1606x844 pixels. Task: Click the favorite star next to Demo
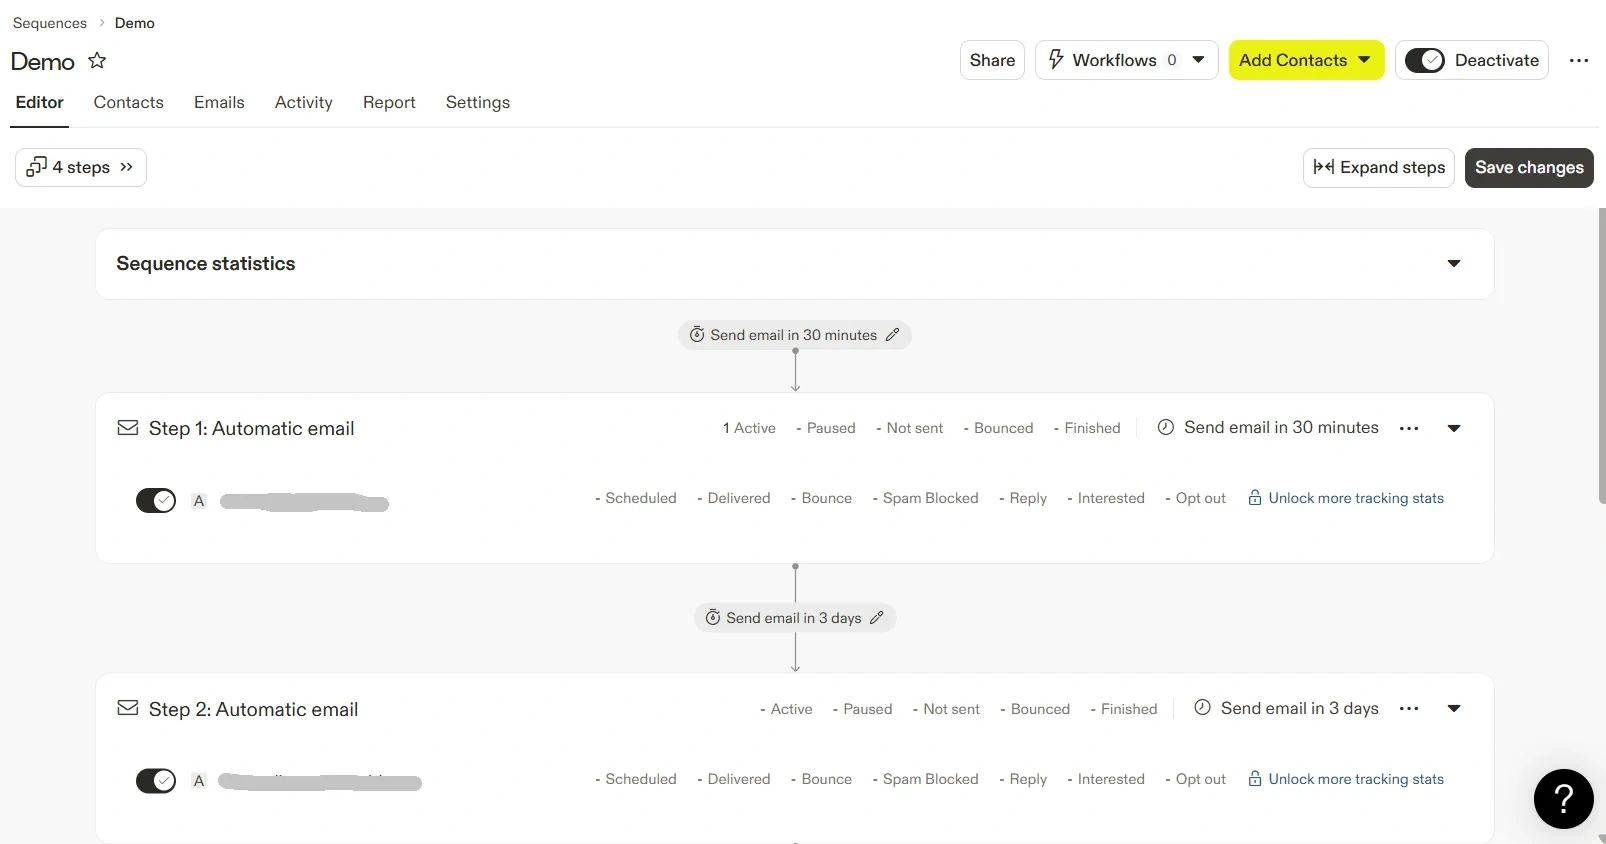97,61
